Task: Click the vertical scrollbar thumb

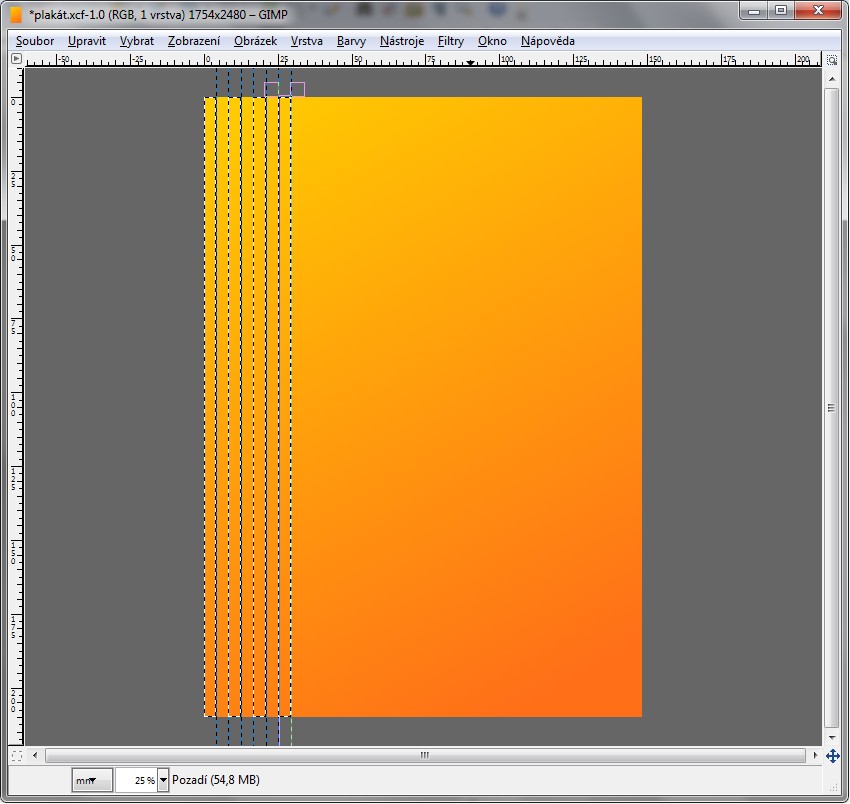Action: point(832,408)
